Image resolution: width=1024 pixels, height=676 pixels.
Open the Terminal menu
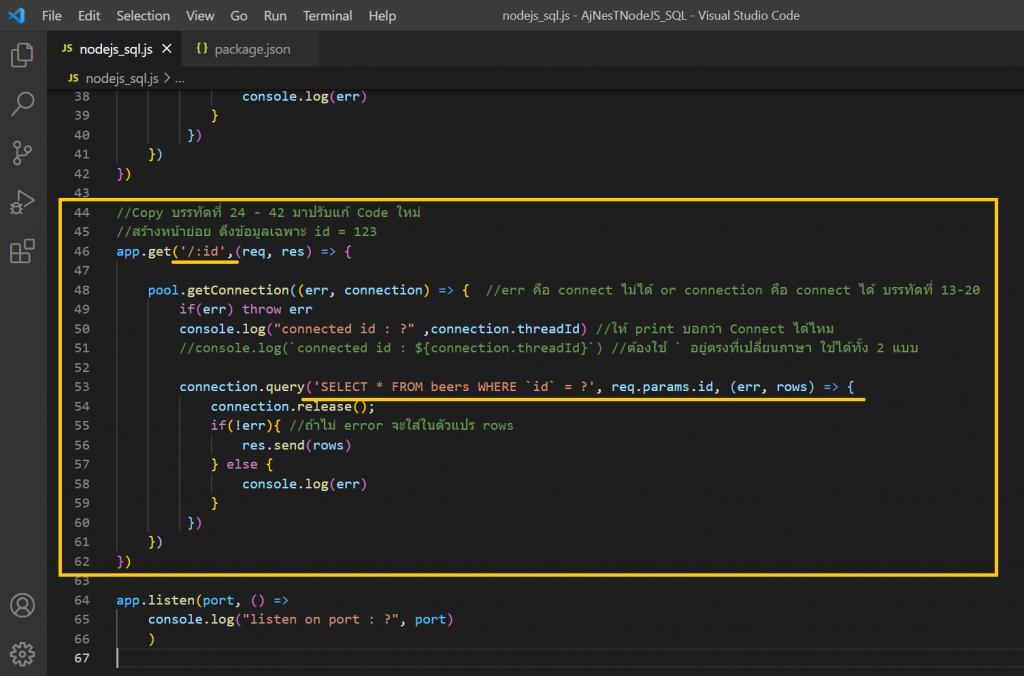(327, 16)
